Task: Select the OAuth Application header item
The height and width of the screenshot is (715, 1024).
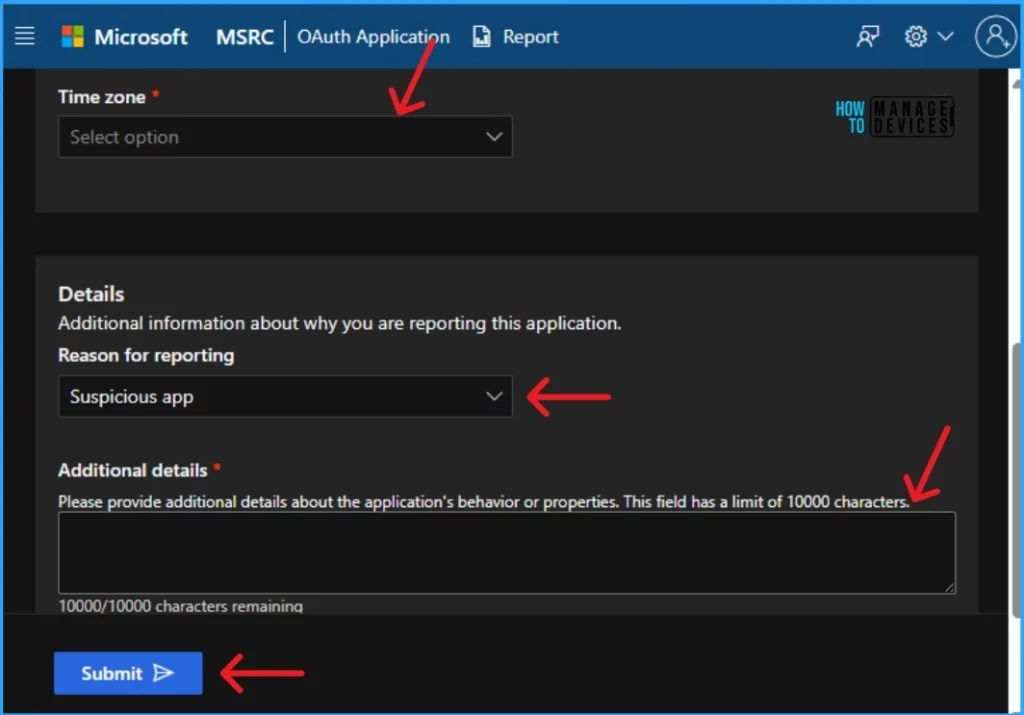Action: point(373,37)
